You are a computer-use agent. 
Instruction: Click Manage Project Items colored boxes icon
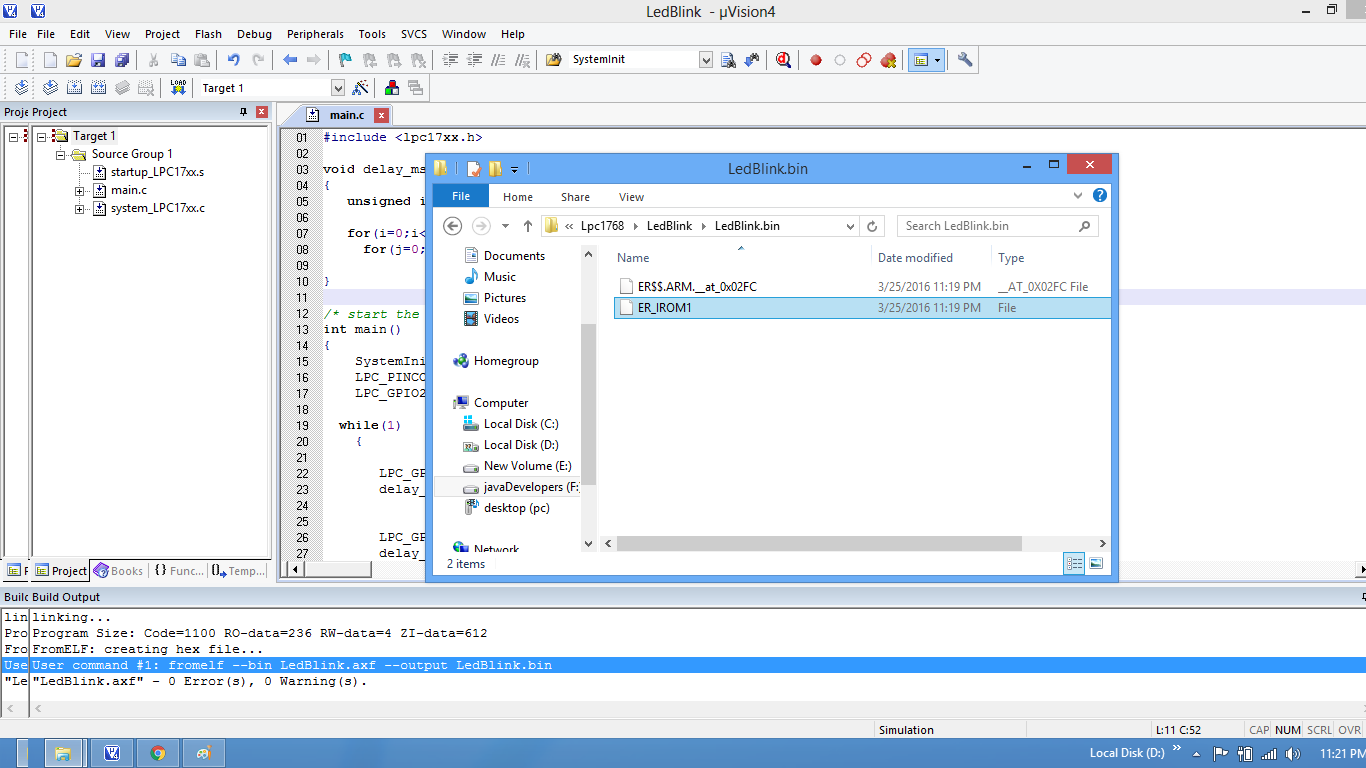coord(392,88)
